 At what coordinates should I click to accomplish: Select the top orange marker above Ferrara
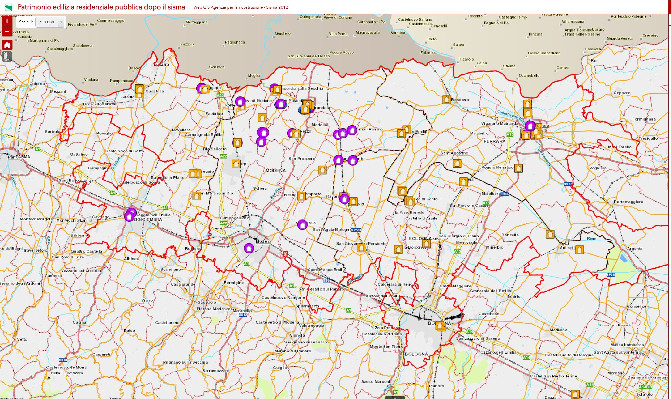(x=527, y=104)
